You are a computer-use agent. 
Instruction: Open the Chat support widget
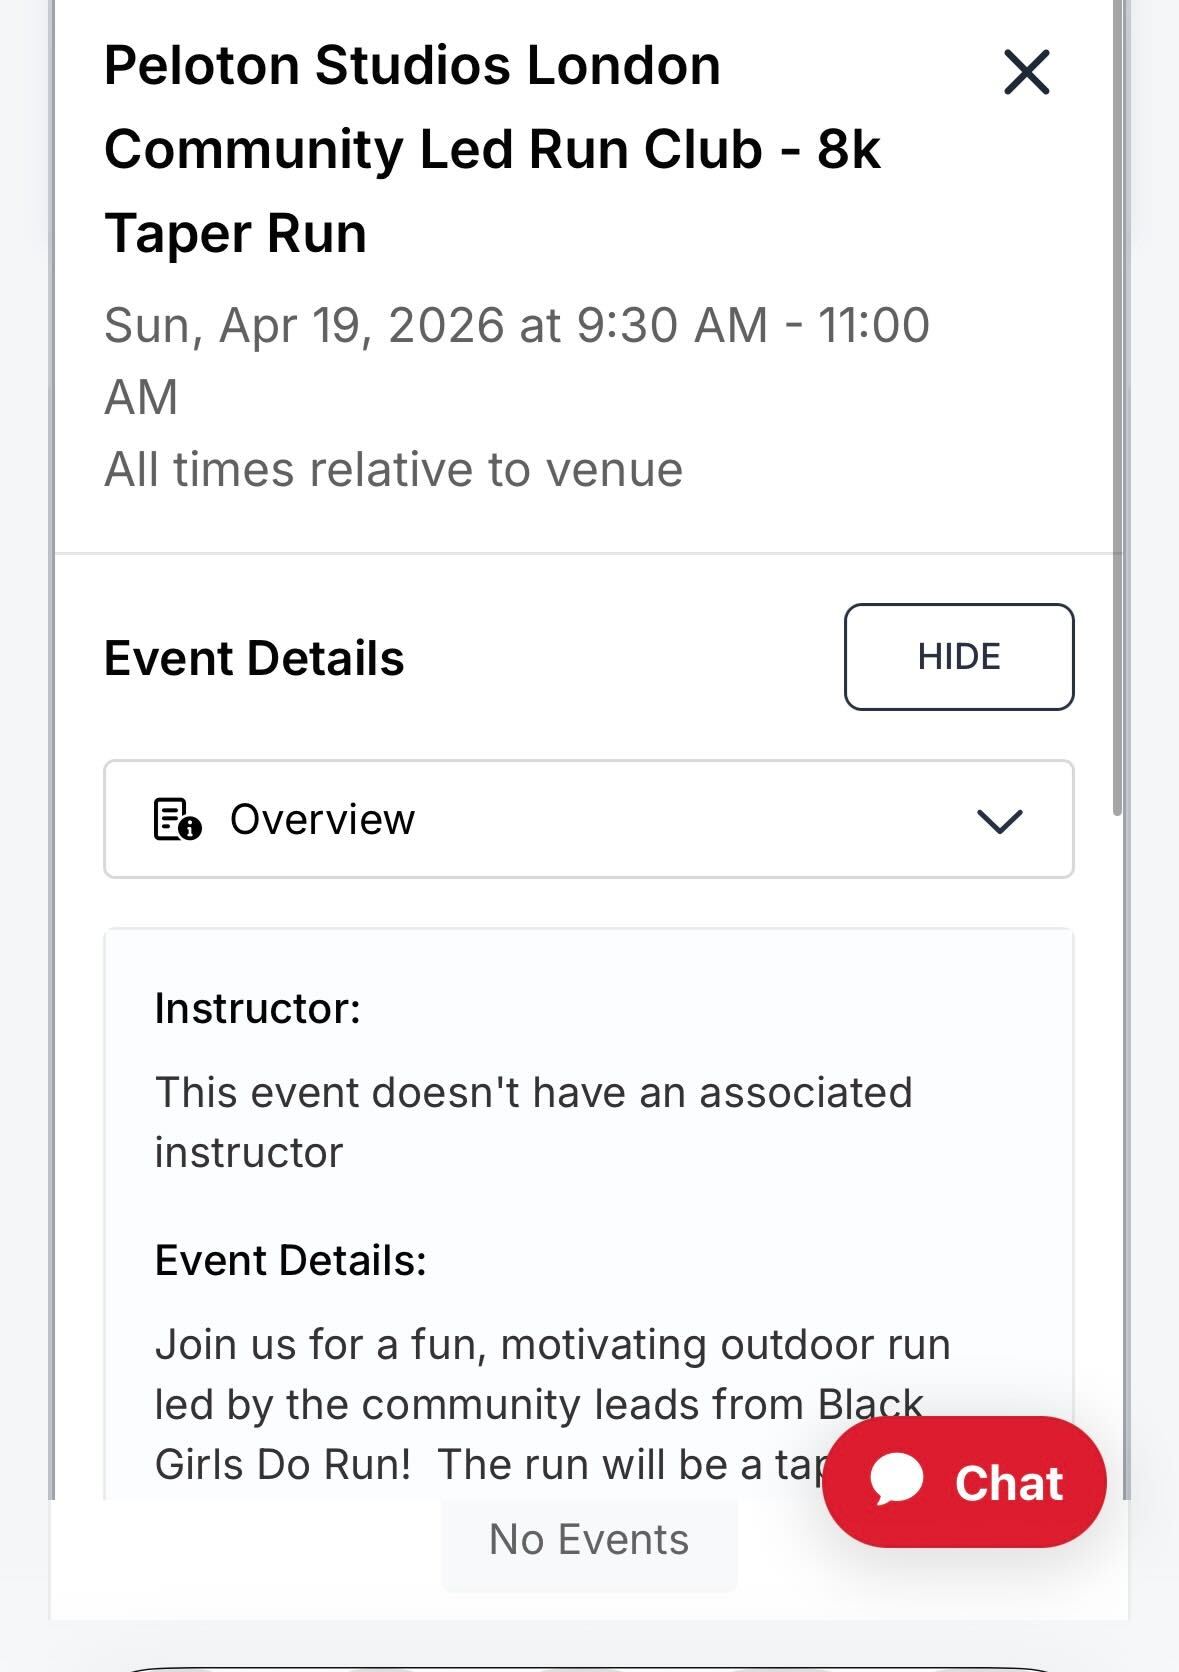(x=963, y=1483)
